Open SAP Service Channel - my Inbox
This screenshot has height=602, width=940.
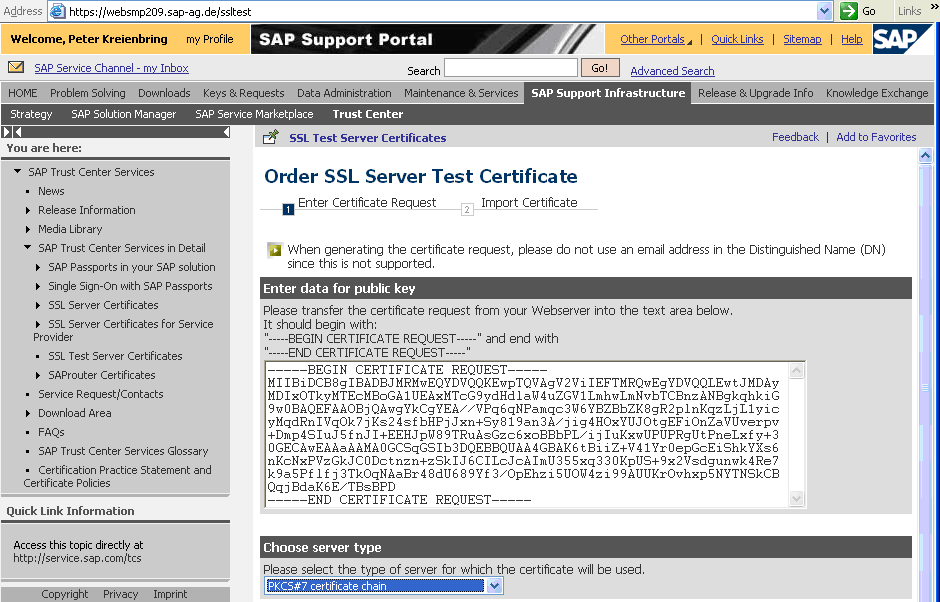click(x=112, y=68)
